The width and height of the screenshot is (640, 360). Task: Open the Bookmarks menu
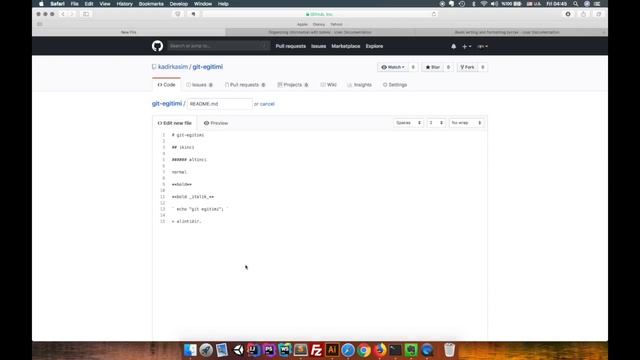(x=151, y=4)
